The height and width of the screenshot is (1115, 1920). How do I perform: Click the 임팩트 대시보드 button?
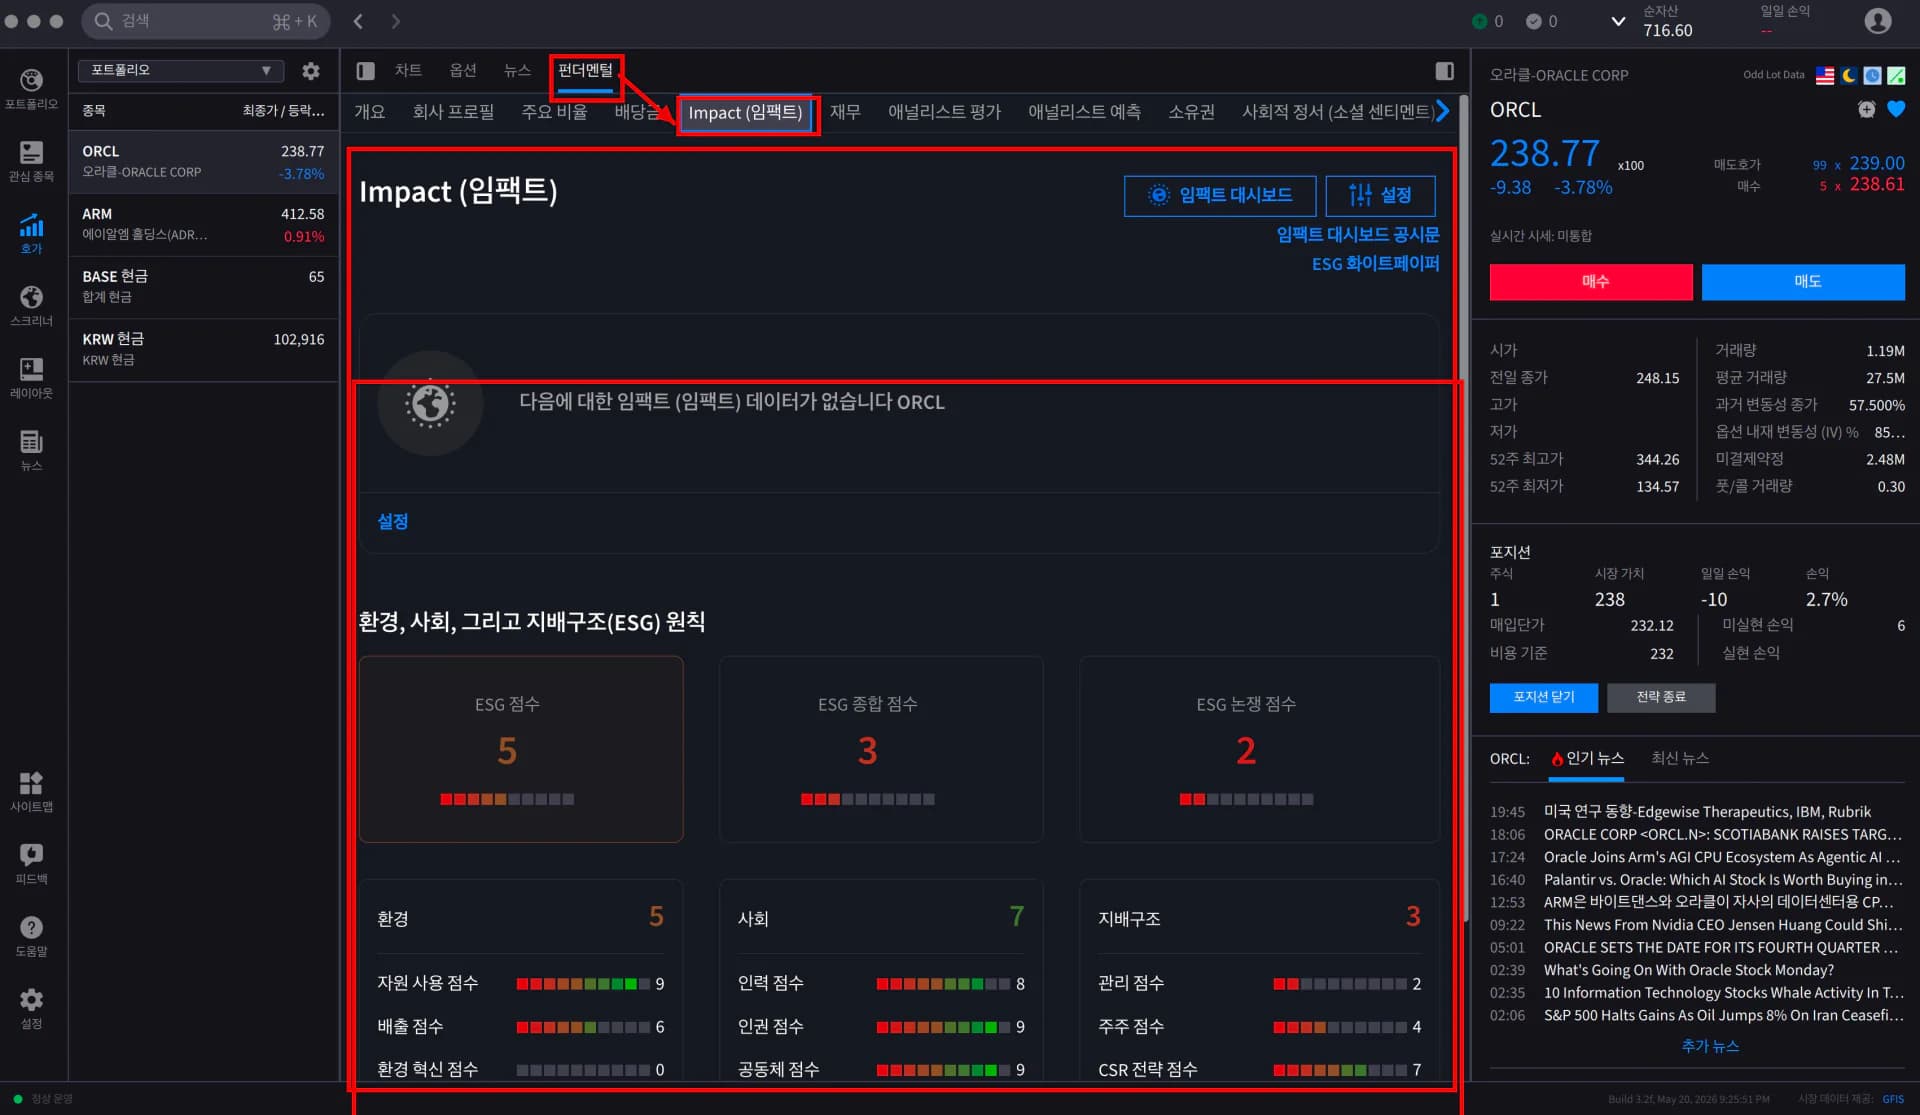1220,196
